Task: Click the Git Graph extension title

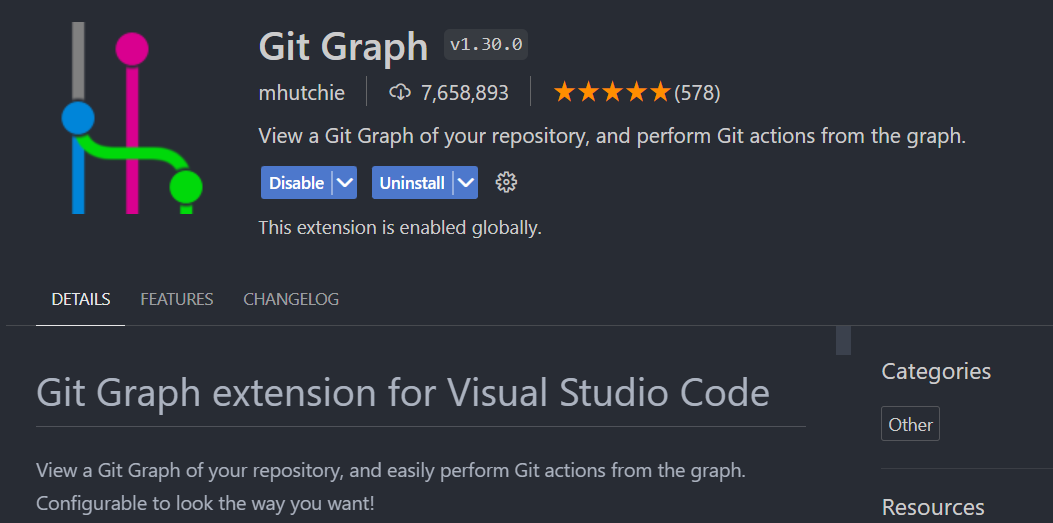Action: tap(343, 46)
